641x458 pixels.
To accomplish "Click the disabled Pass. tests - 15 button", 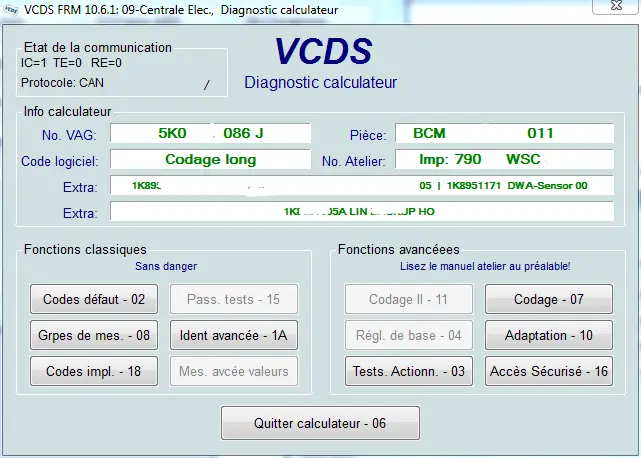I will pos(234,299).
